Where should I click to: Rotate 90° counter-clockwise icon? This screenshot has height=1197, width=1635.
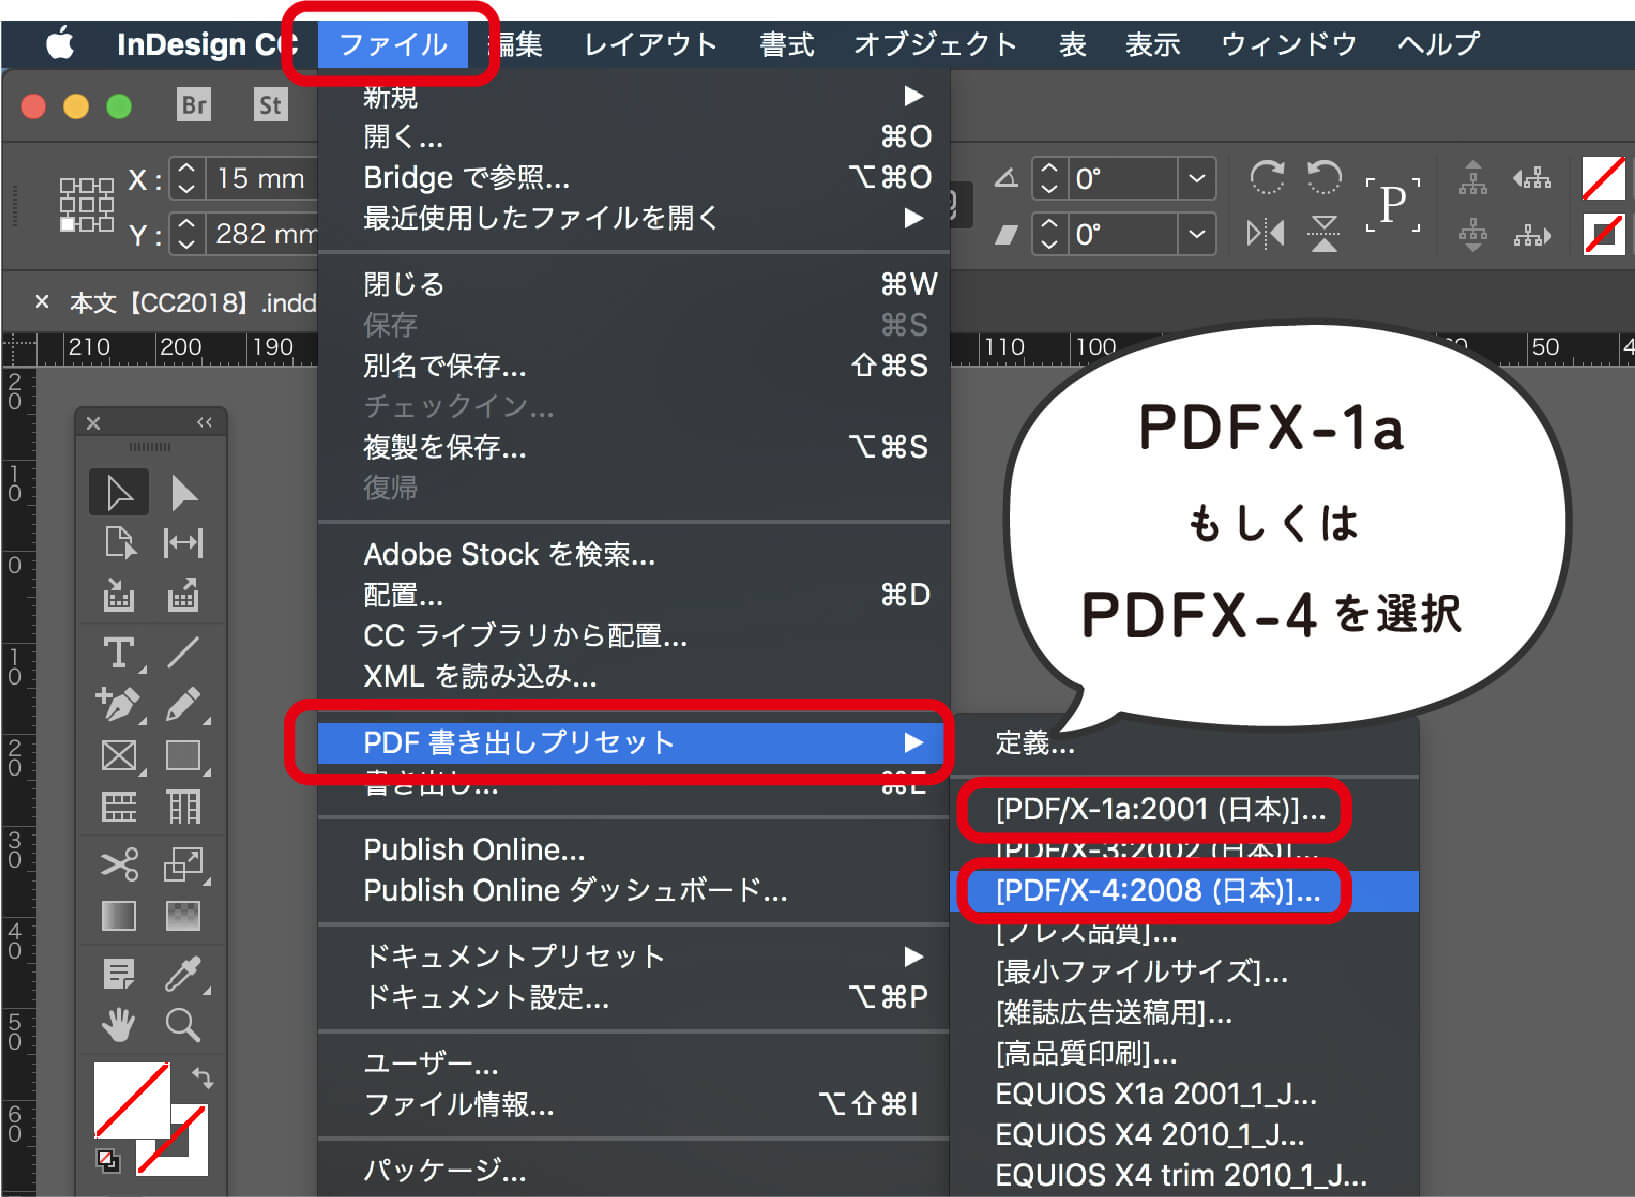click(x=1324, y=178)
